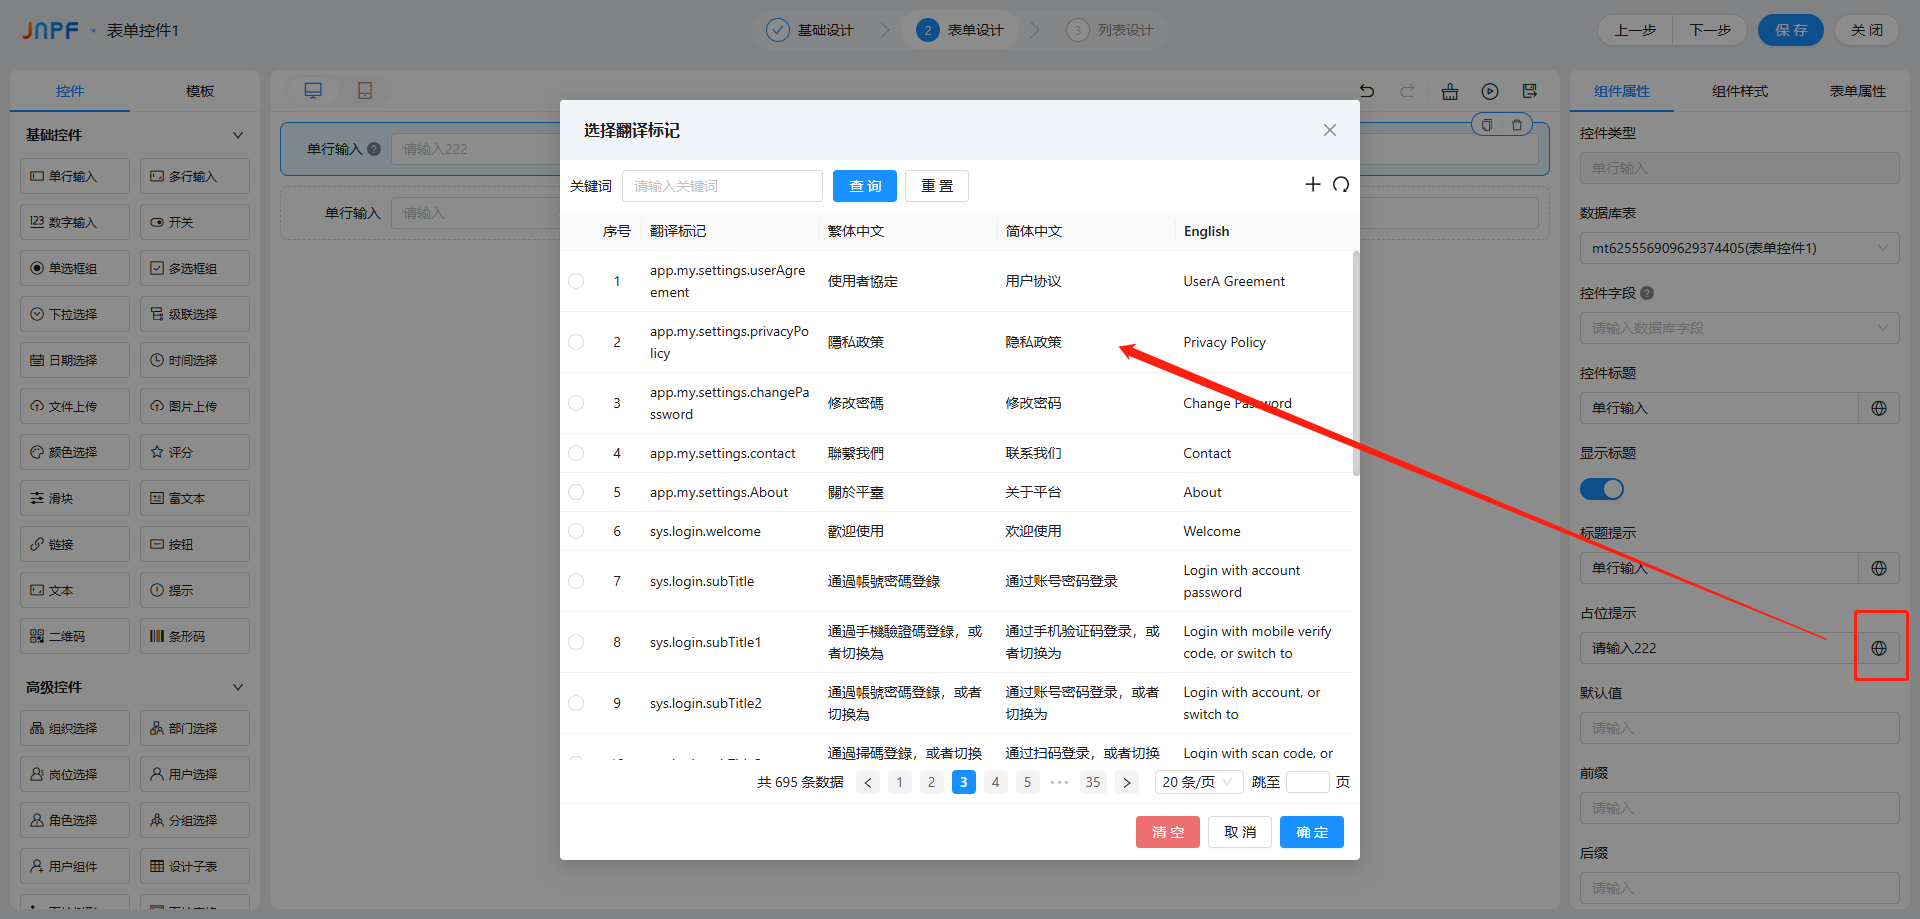The height and width of the screenshot is (919, 1920).
Task: Switch to the 控件 tab
Action: (x=70, y=91)
